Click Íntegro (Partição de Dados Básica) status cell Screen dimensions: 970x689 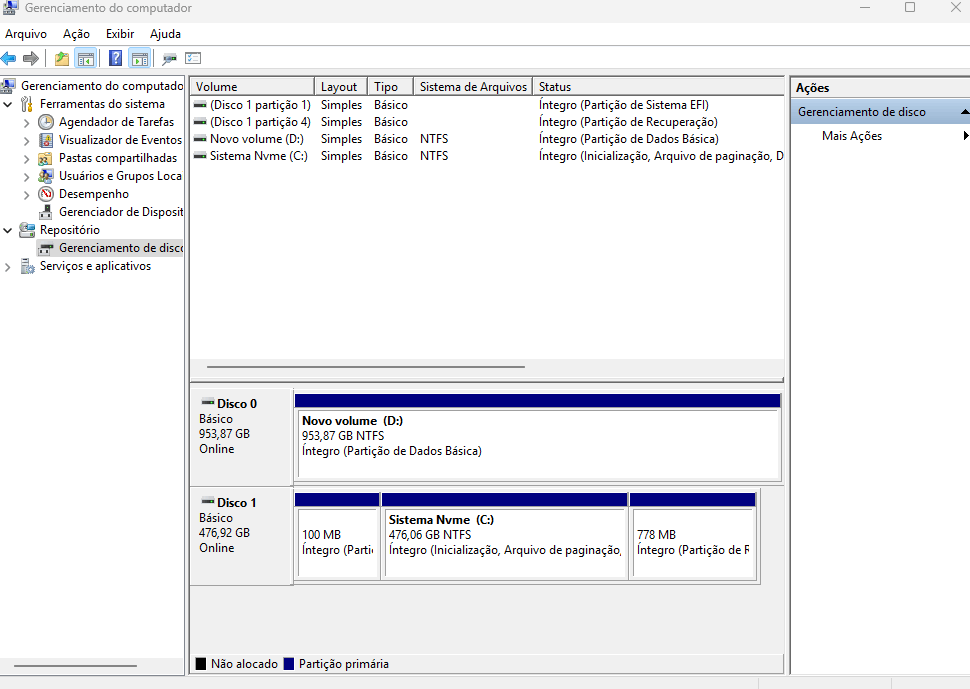click(x=629, y=139)
